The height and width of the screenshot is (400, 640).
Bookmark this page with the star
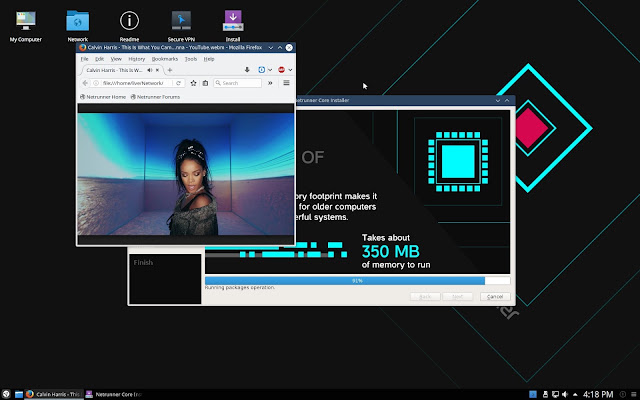(193, 83)
